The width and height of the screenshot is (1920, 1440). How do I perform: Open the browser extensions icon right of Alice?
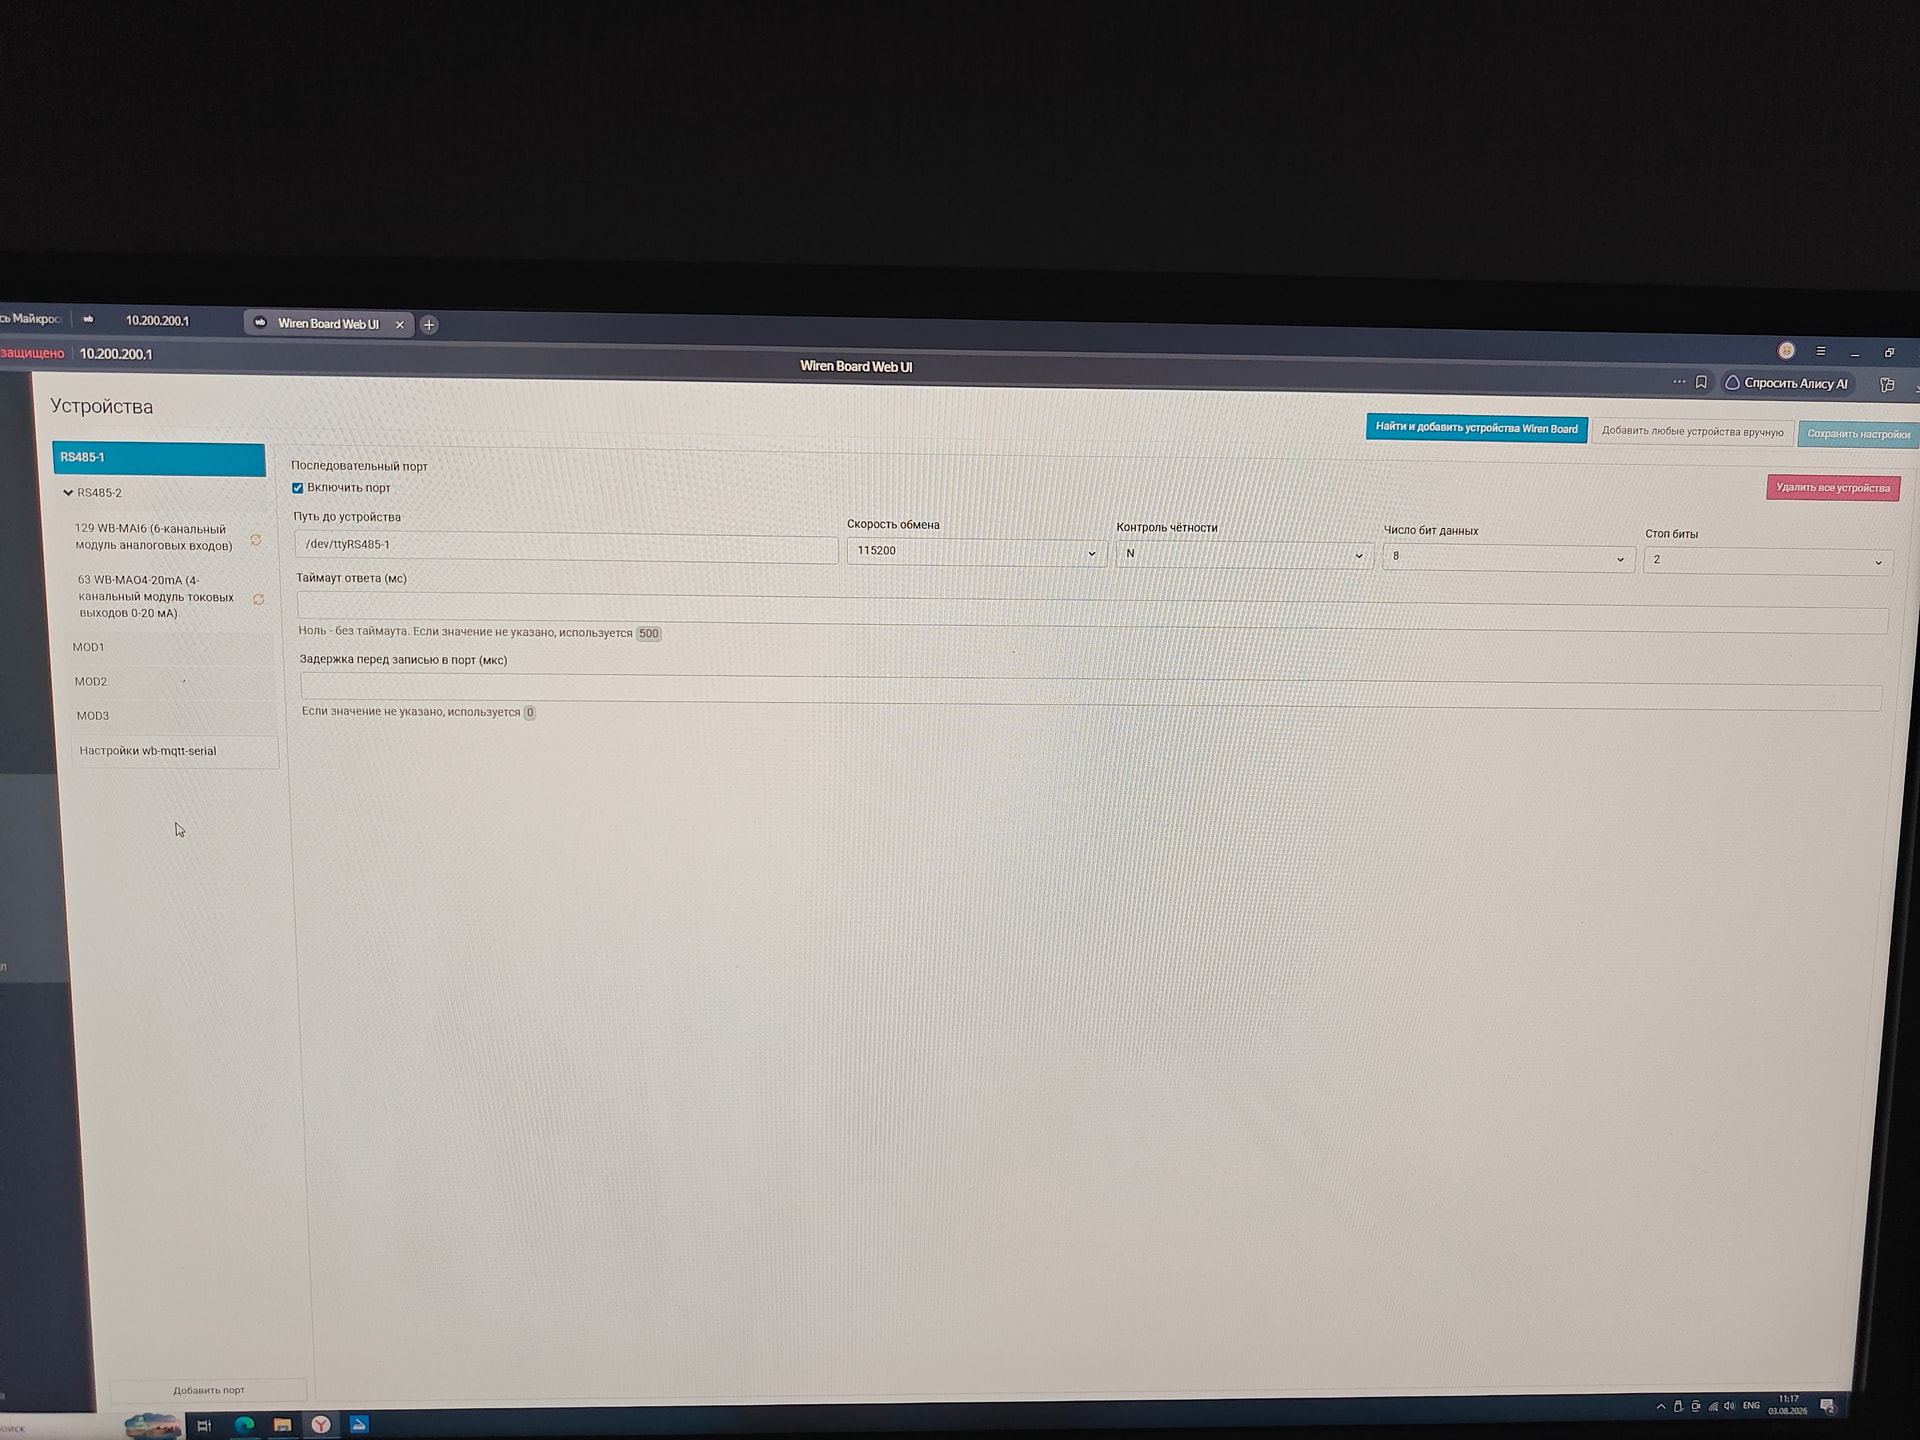(x=1887, y=385)
